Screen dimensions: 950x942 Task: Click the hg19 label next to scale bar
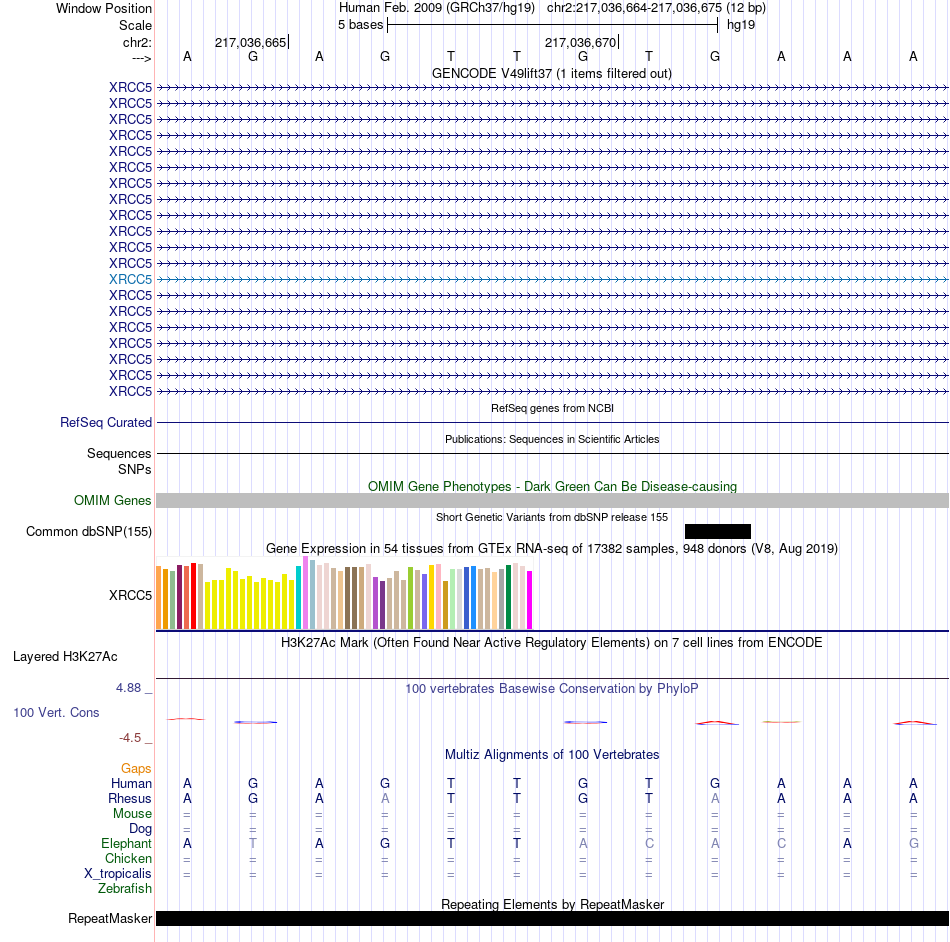tap(741, 25)
